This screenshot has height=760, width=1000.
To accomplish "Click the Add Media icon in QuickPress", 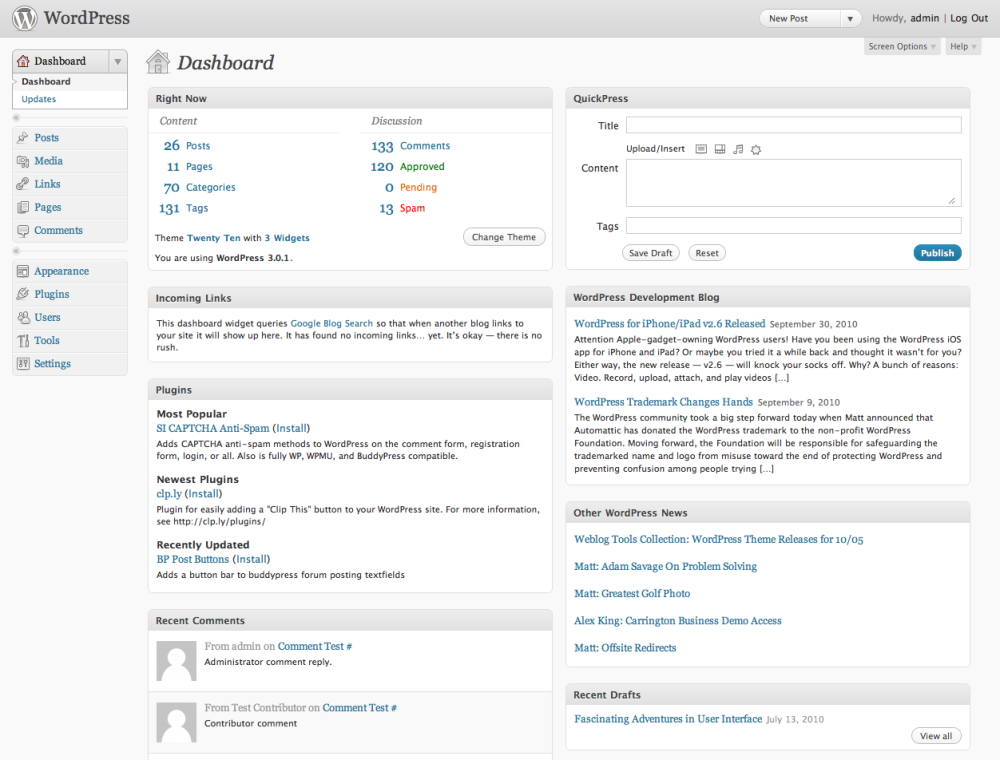I will (x=756, y=149).
